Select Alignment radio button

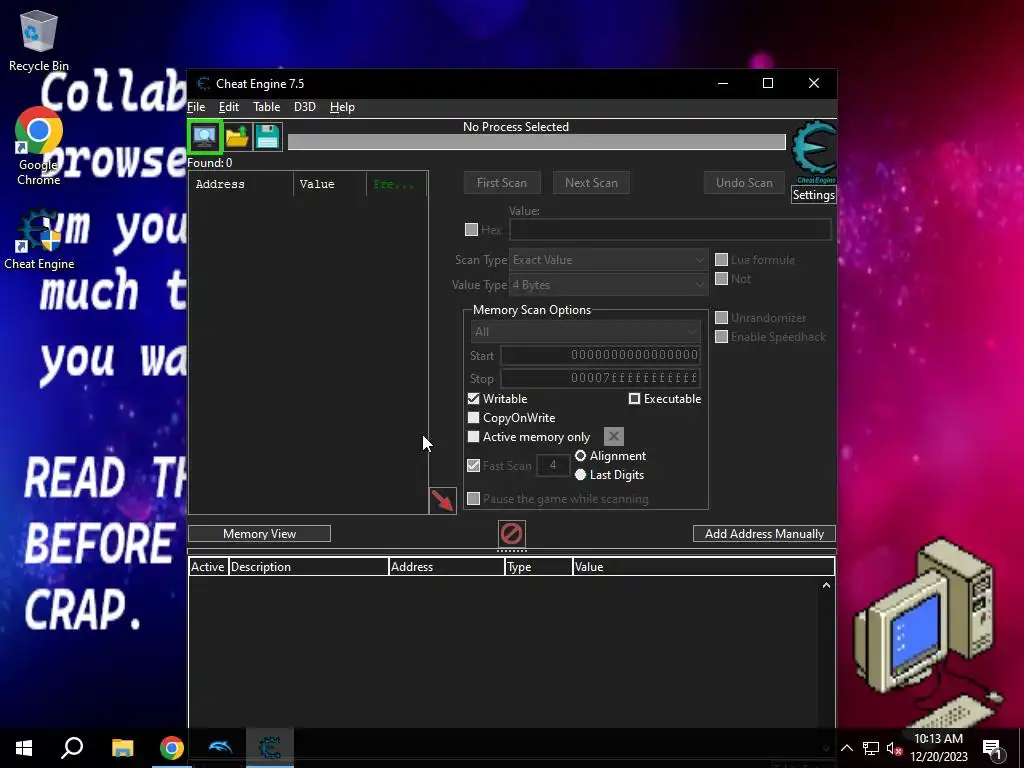[x=580, y=456]
